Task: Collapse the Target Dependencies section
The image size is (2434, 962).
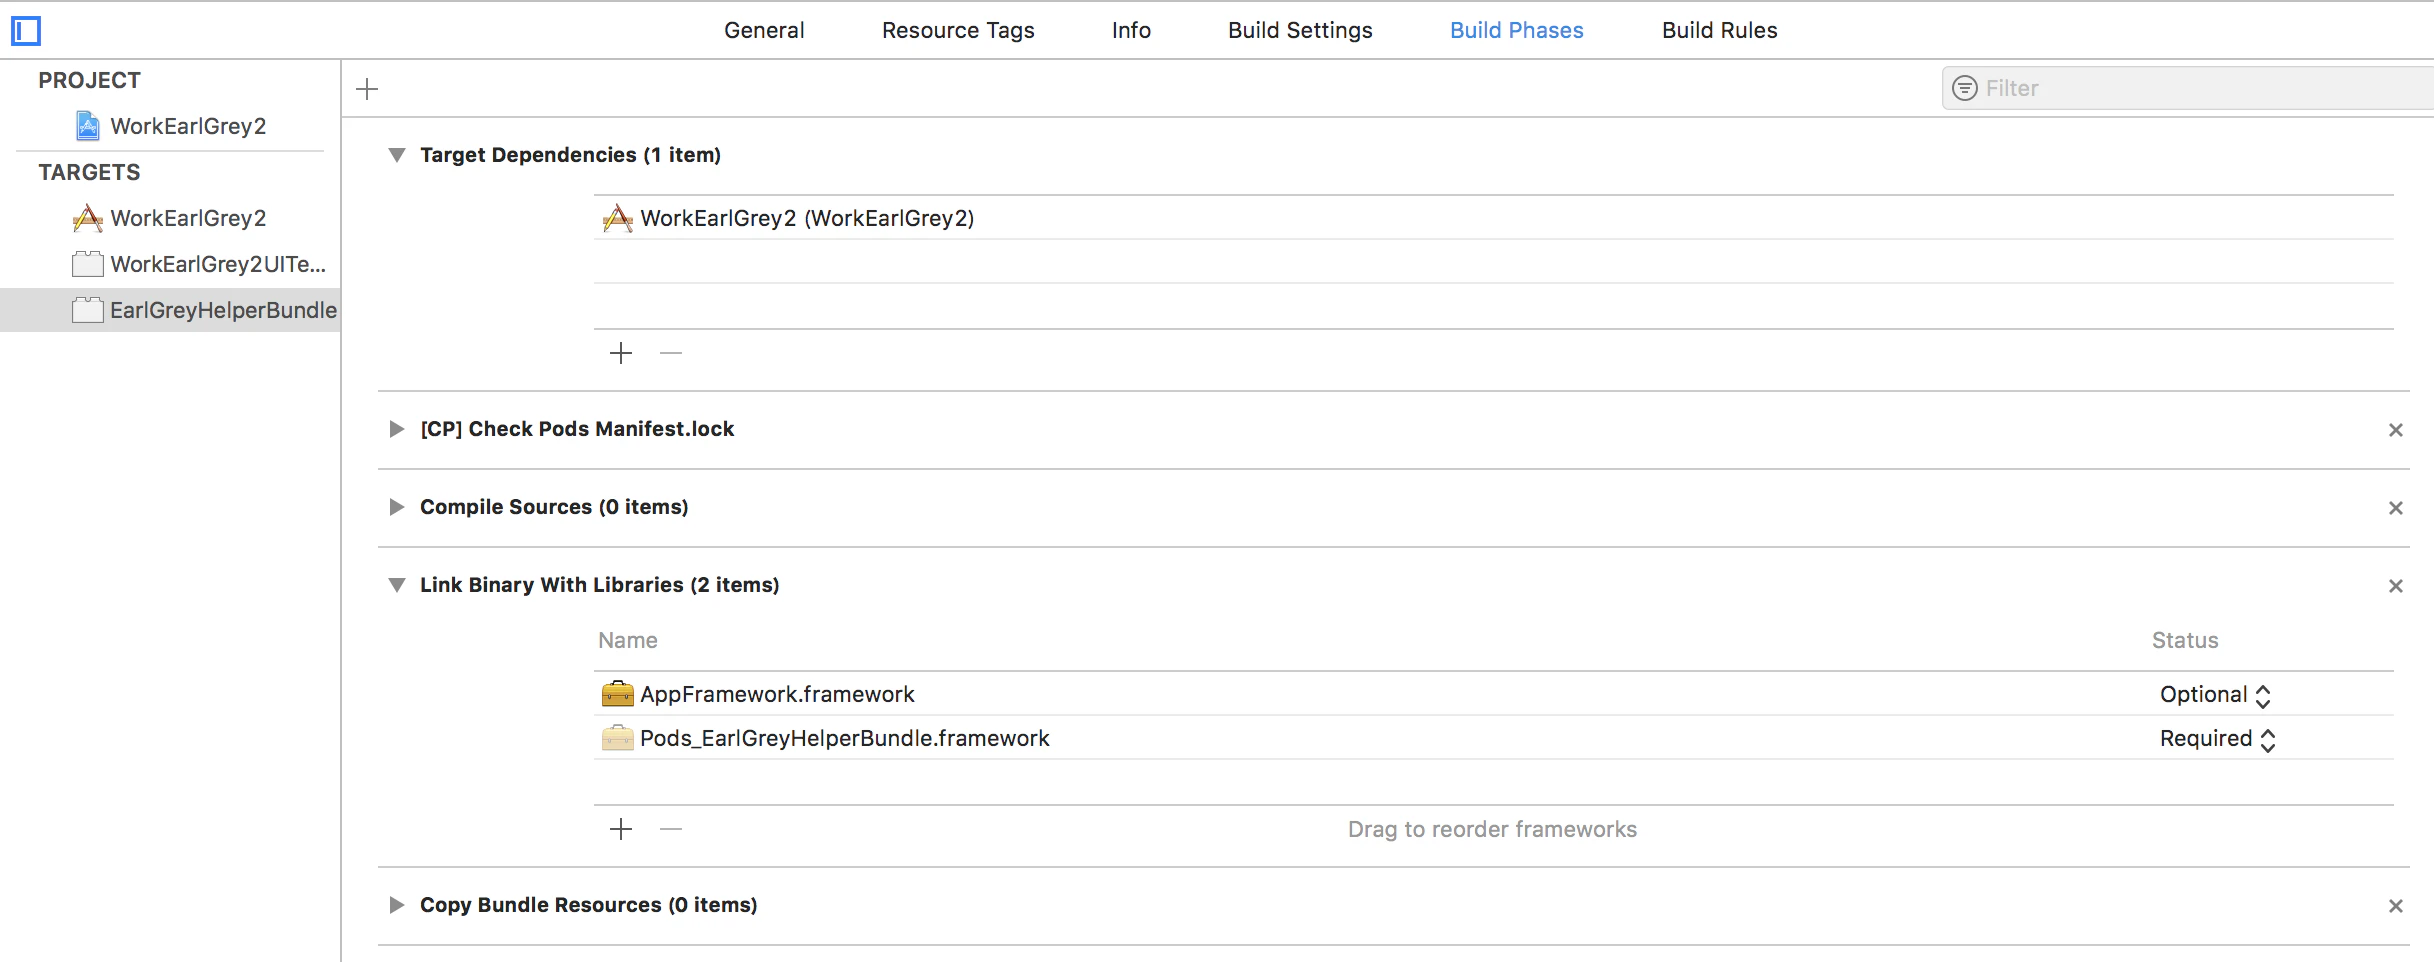Action: [x=397, y=155]
